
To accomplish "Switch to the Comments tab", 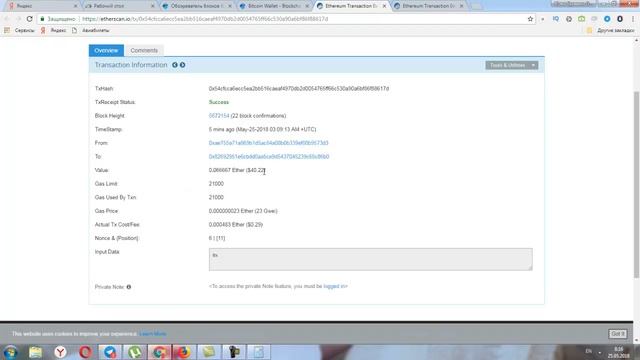I will point(144,50).
